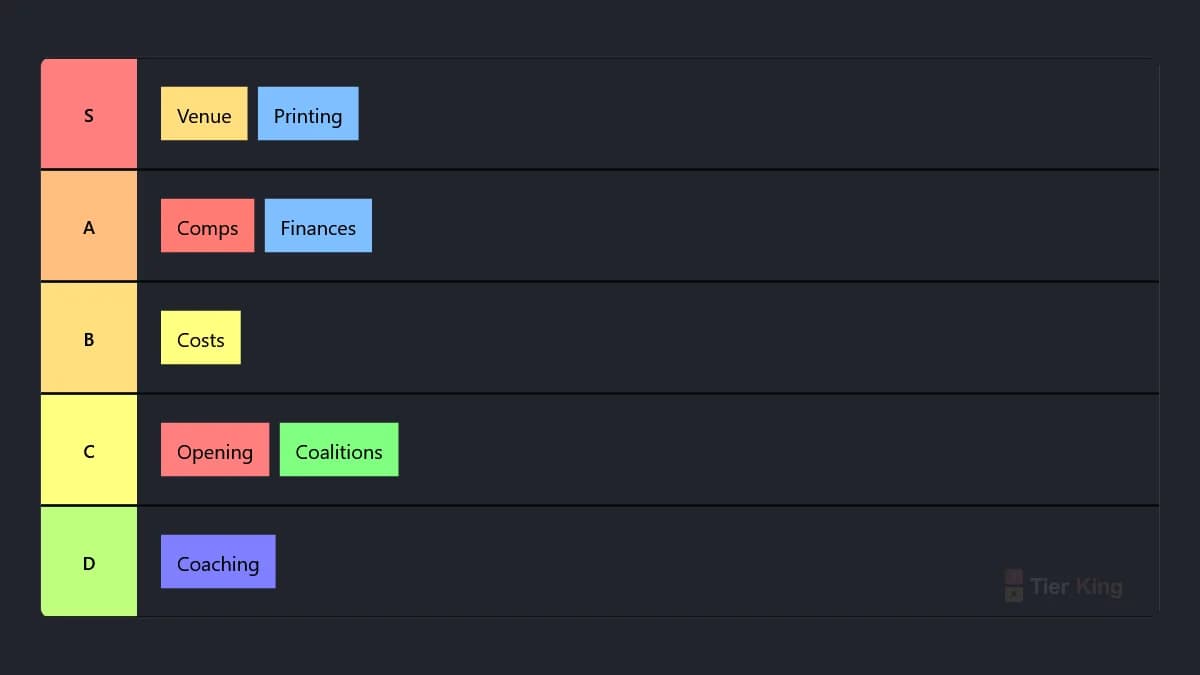Image resolution: width=1200 pixels, height=675 pixels.
Task: Select the Costs tile in B tier
Action: point(200,338)
